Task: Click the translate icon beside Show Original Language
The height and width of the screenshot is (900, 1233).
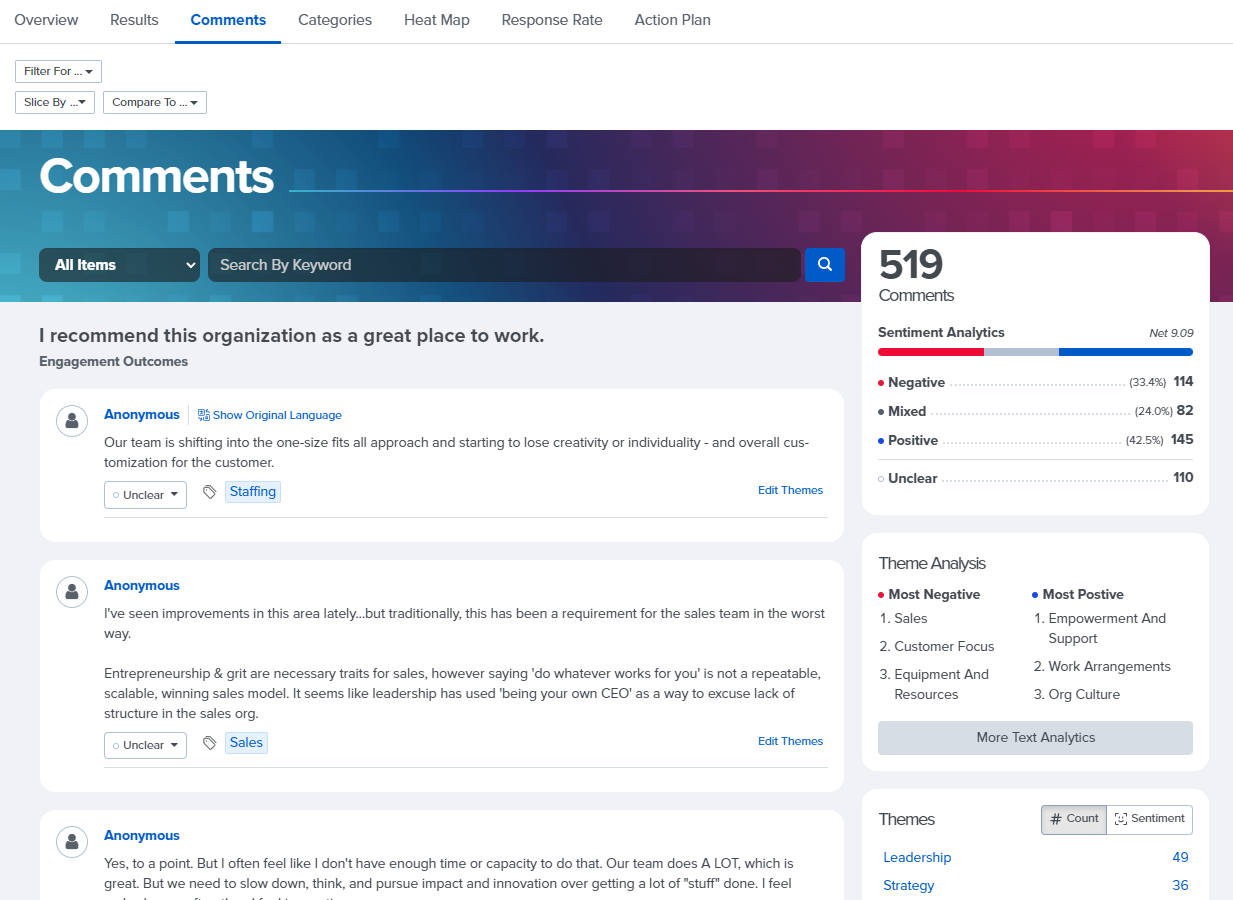Action: (x=204, y=415)
